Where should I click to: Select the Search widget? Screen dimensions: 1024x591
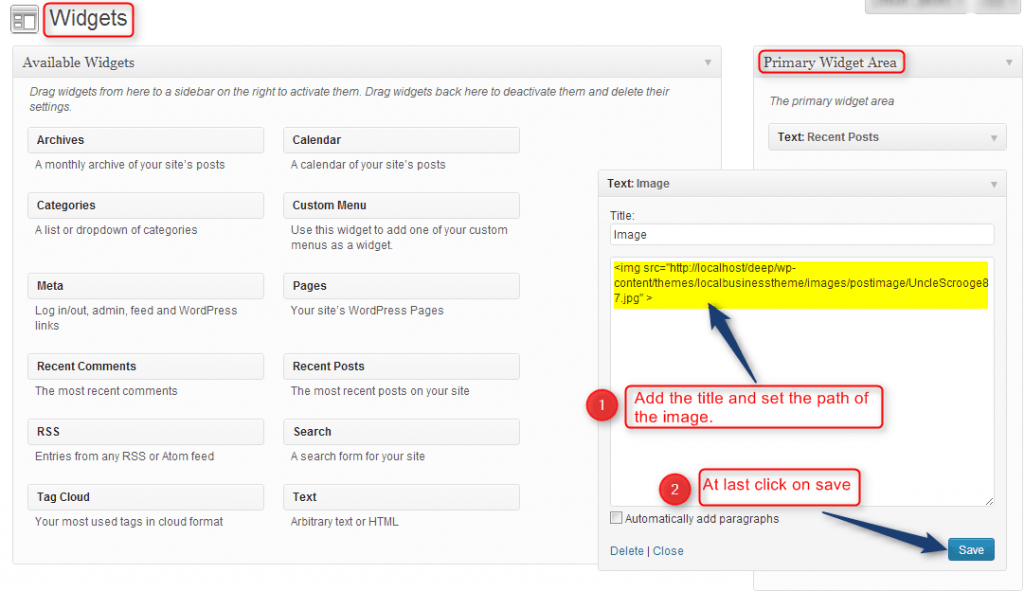click(401, 431)
